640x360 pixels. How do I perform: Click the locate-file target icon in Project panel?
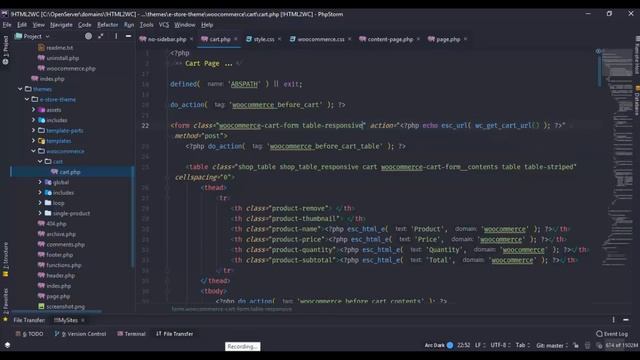coord(88,36)
